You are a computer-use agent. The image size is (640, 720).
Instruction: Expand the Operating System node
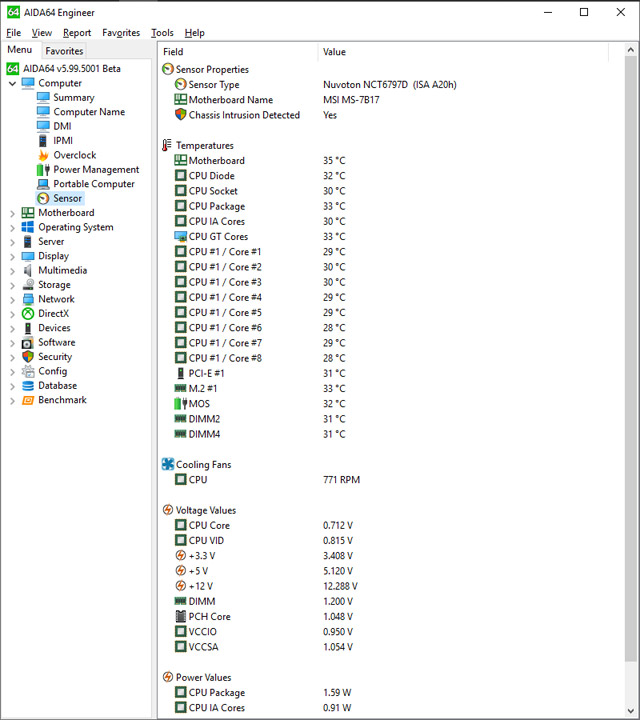[12, 228]
